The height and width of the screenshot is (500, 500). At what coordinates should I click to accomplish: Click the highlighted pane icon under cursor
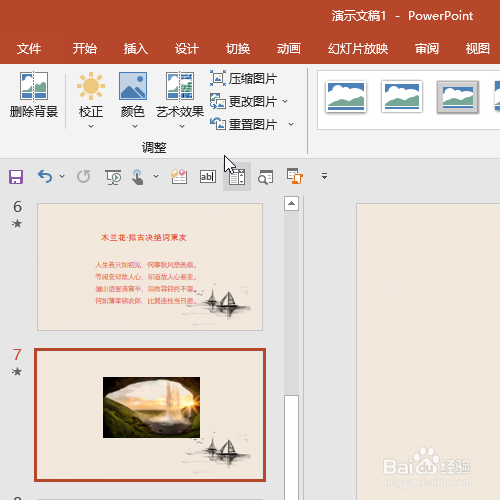237,177
